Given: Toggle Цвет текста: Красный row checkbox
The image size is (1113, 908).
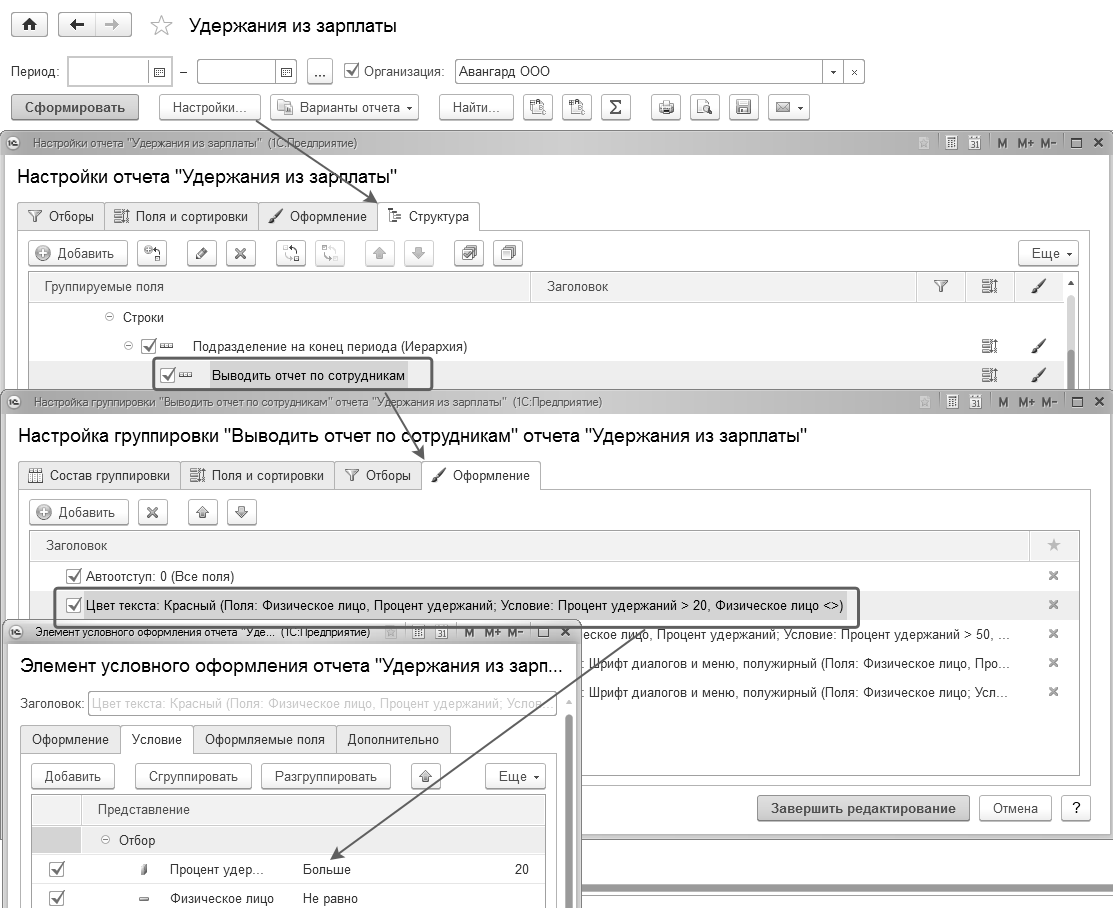Looking at the screenshot, I should [x=73, y=605].
